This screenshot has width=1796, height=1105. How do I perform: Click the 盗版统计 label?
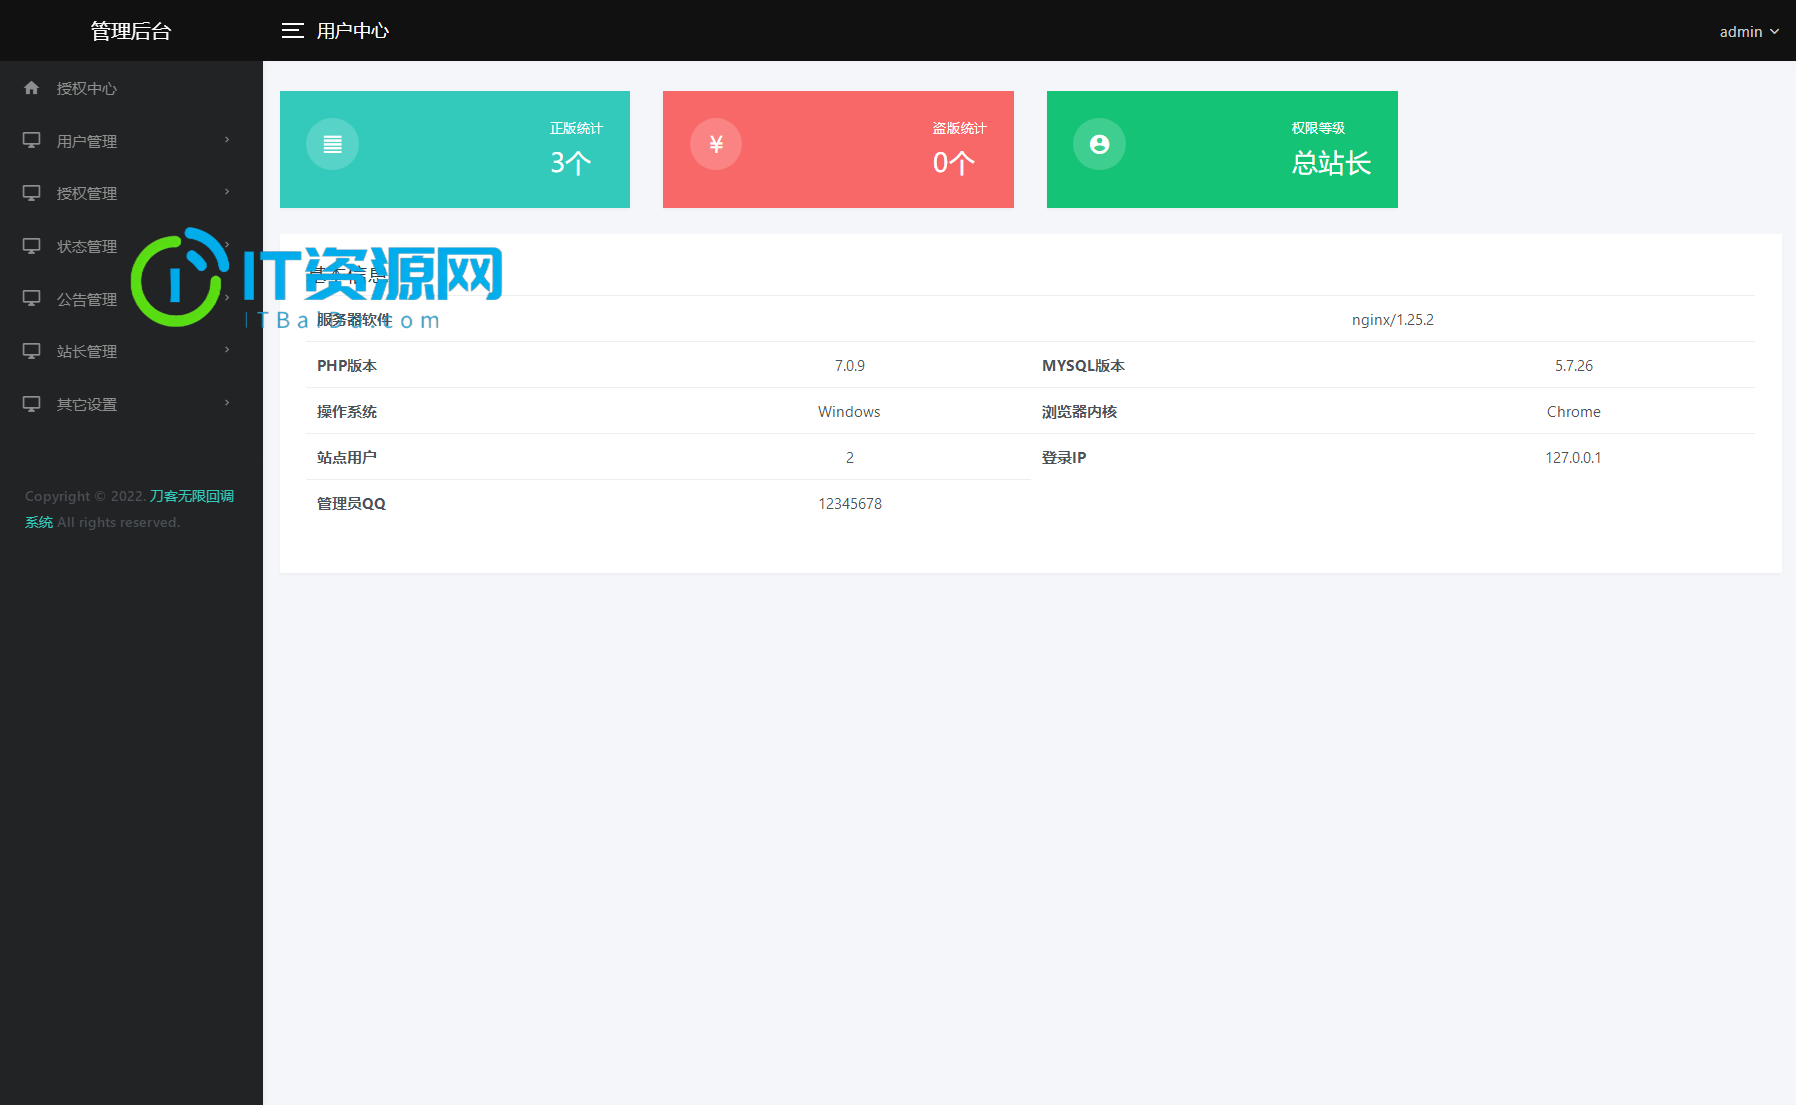(959, 128)
